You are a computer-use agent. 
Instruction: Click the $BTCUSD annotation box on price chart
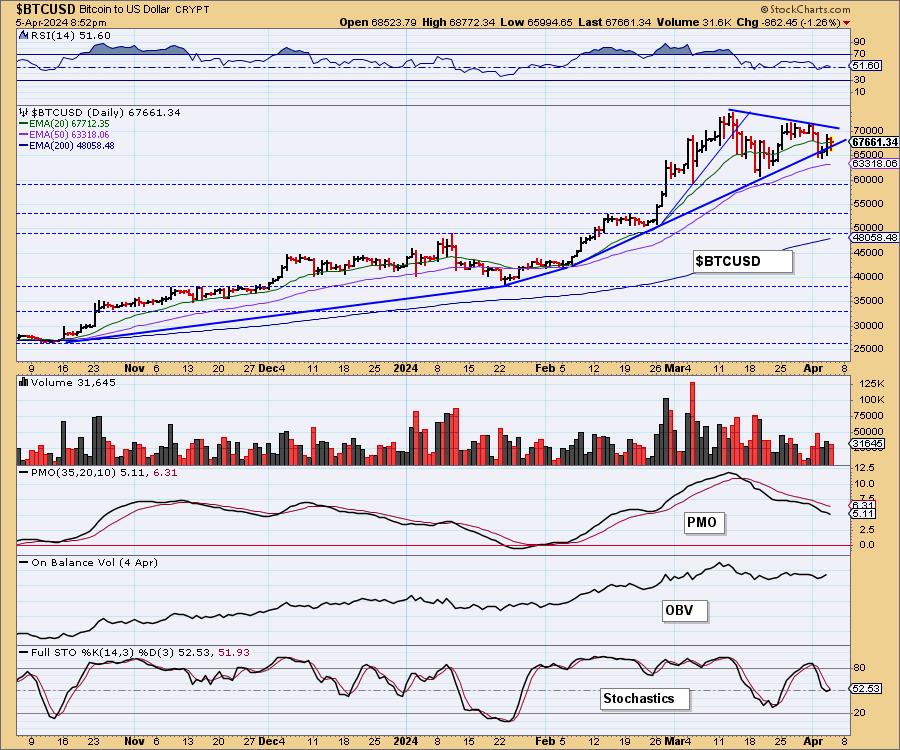[743, 261]
